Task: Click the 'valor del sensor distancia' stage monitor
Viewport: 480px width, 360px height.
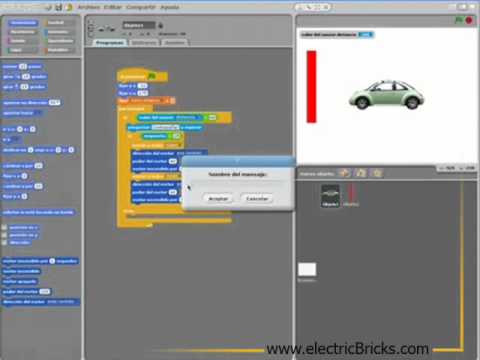Action: 337,35
